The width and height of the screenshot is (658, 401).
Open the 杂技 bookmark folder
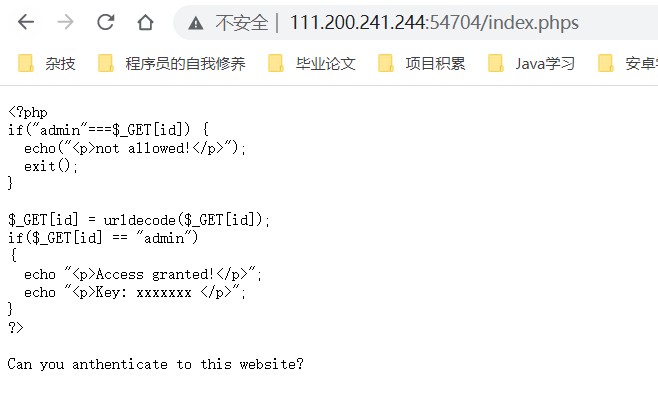pos(47,64)
